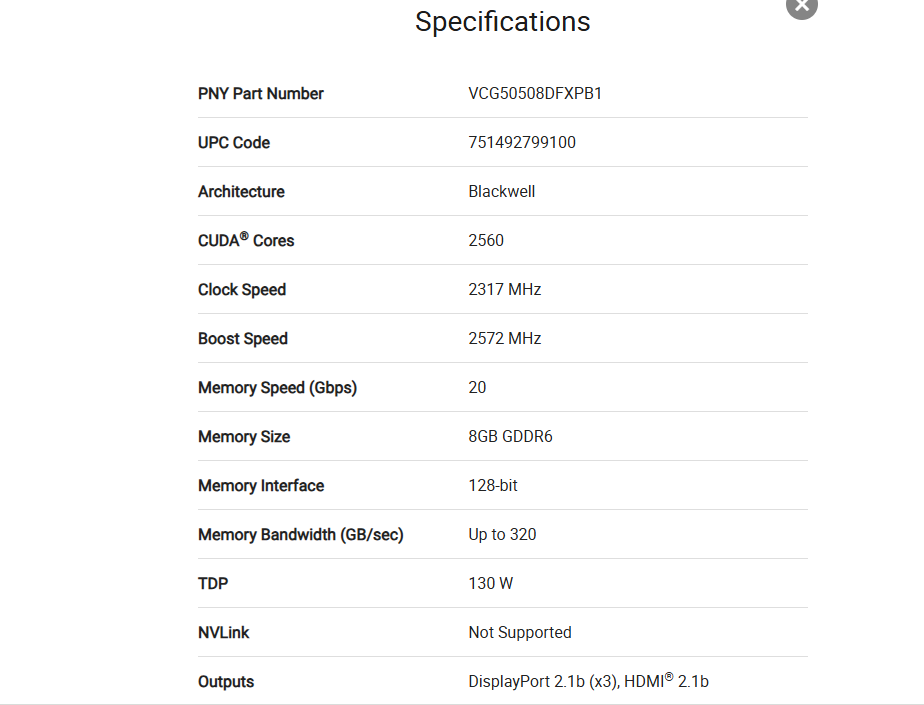Click the 2572 MHz boost speed
924x705 pixels.
pos(504,338)
